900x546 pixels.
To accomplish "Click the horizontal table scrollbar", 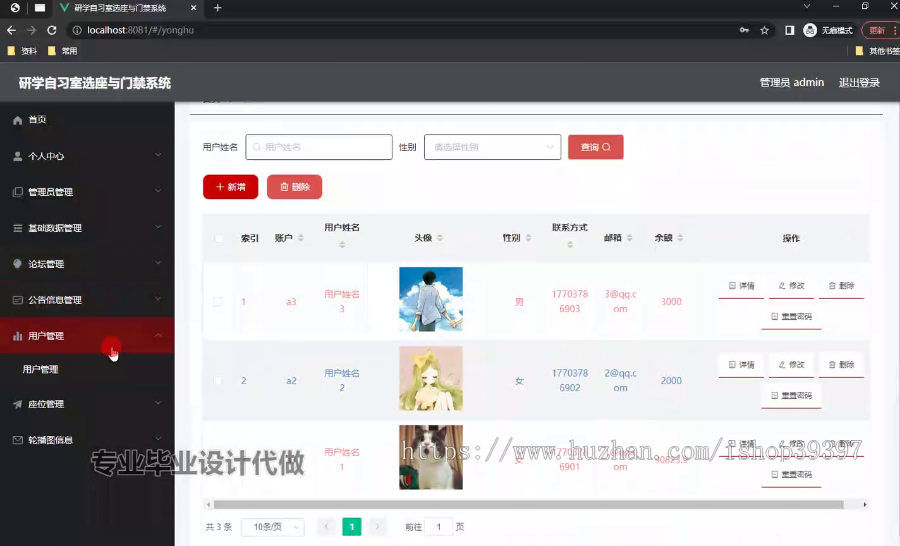I will pos(528,505).
